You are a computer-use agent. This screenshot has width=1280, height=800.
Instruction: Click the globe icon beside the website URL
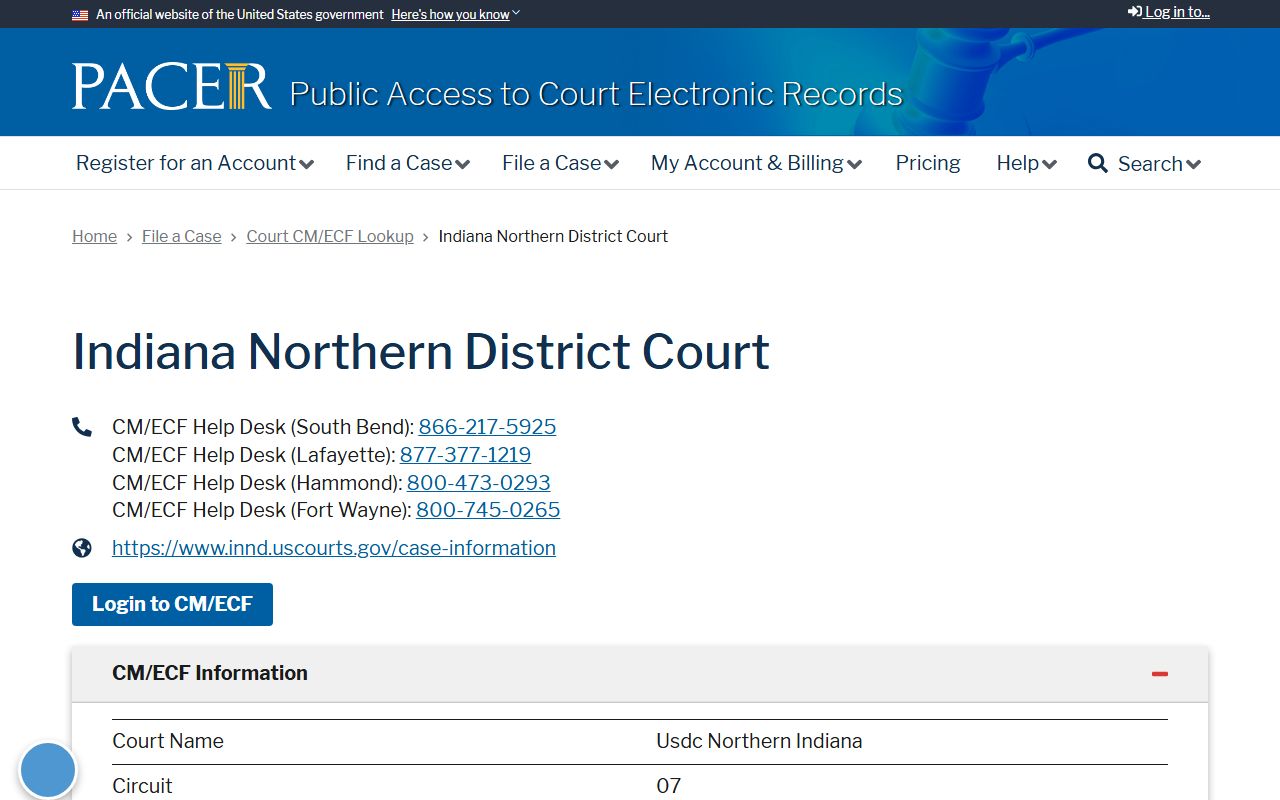point(82,548)
